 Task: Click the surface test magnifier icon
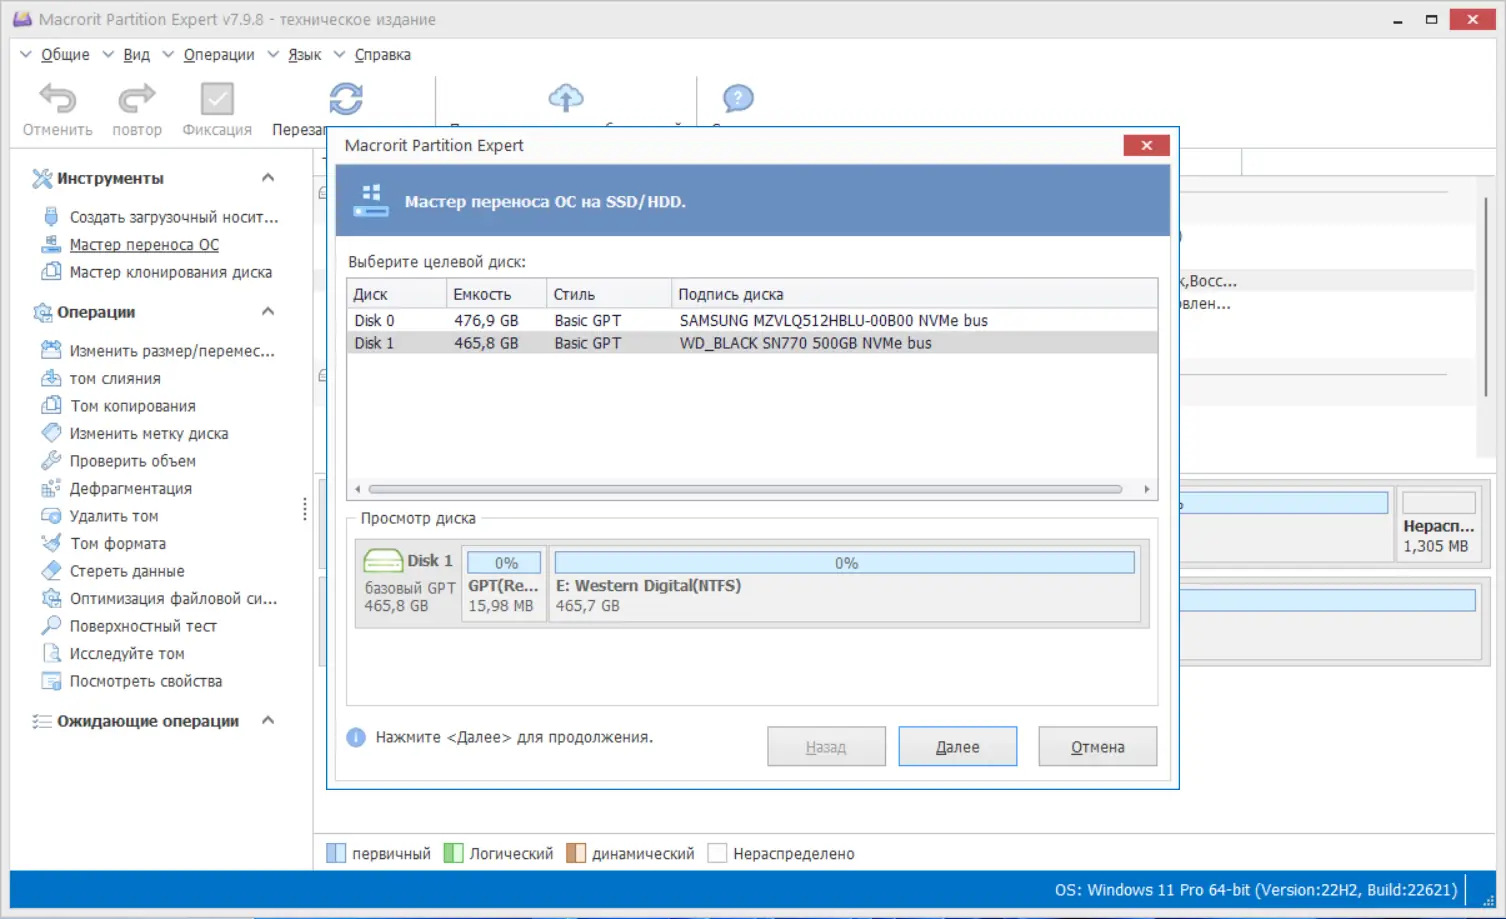pyautogui.click(x=51, y=625)
